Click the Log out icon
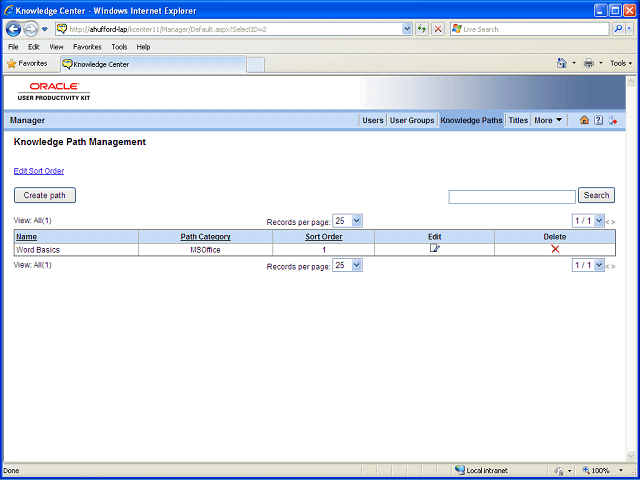 [613, 120]
